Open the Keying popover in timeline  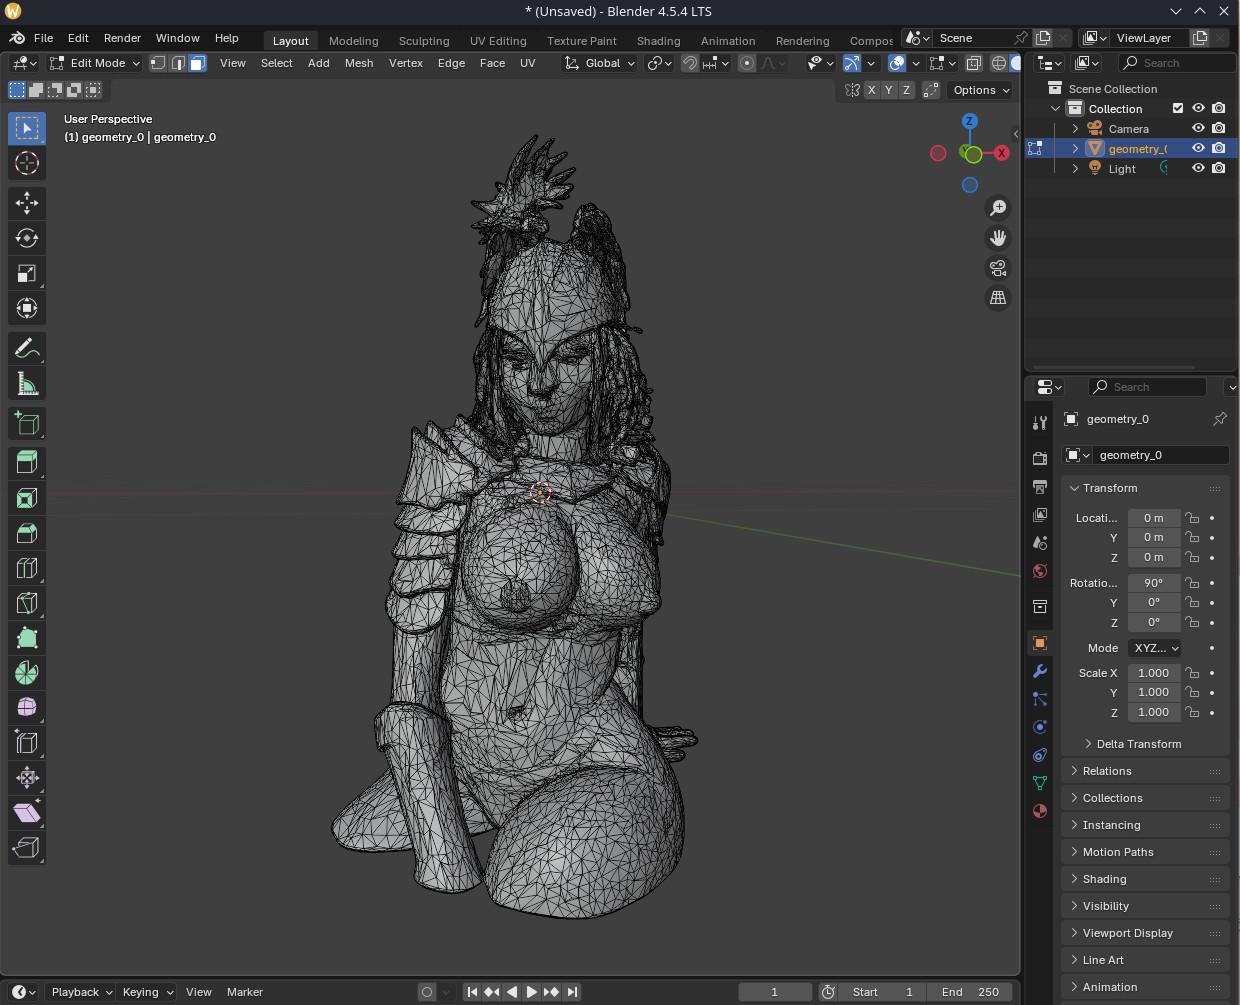147,992
